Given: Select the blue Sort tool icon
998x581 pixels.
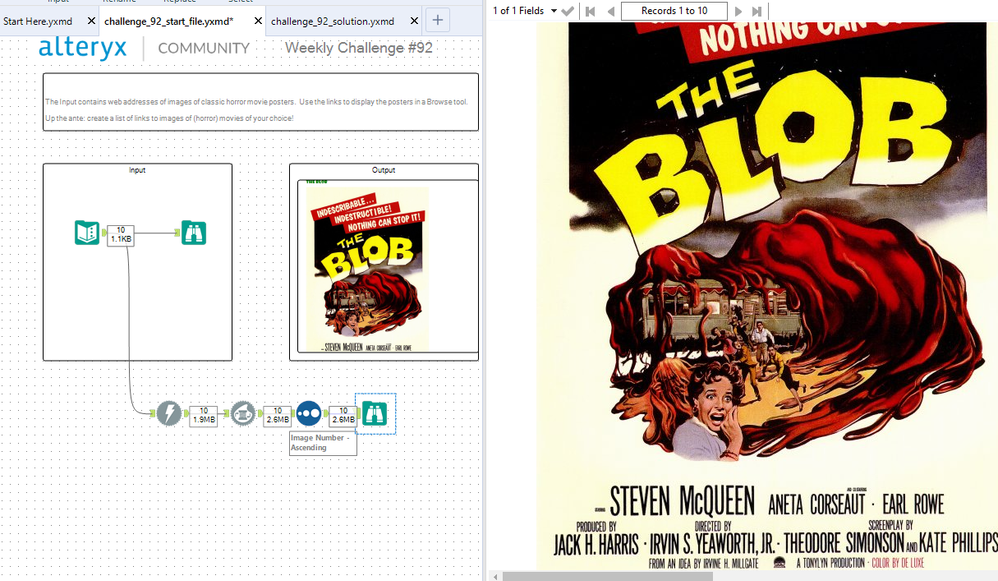Looking at the screenshot, I should [x=309, y=414].
